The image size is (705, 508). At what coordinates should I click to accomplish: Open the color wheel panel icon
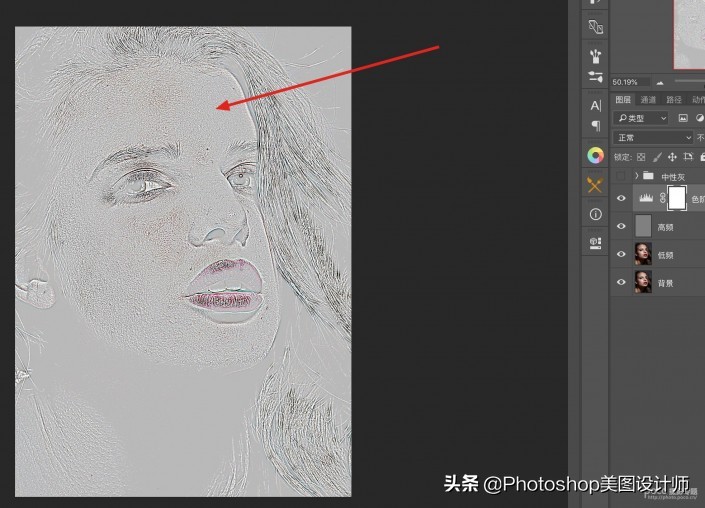tap(596, 156)
